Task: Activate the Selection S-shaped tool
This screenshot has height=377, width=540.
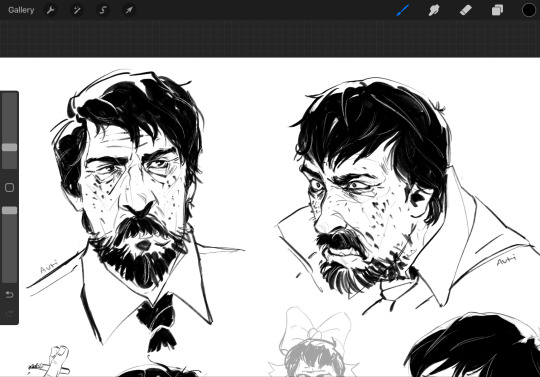Action: pos(103,10)
